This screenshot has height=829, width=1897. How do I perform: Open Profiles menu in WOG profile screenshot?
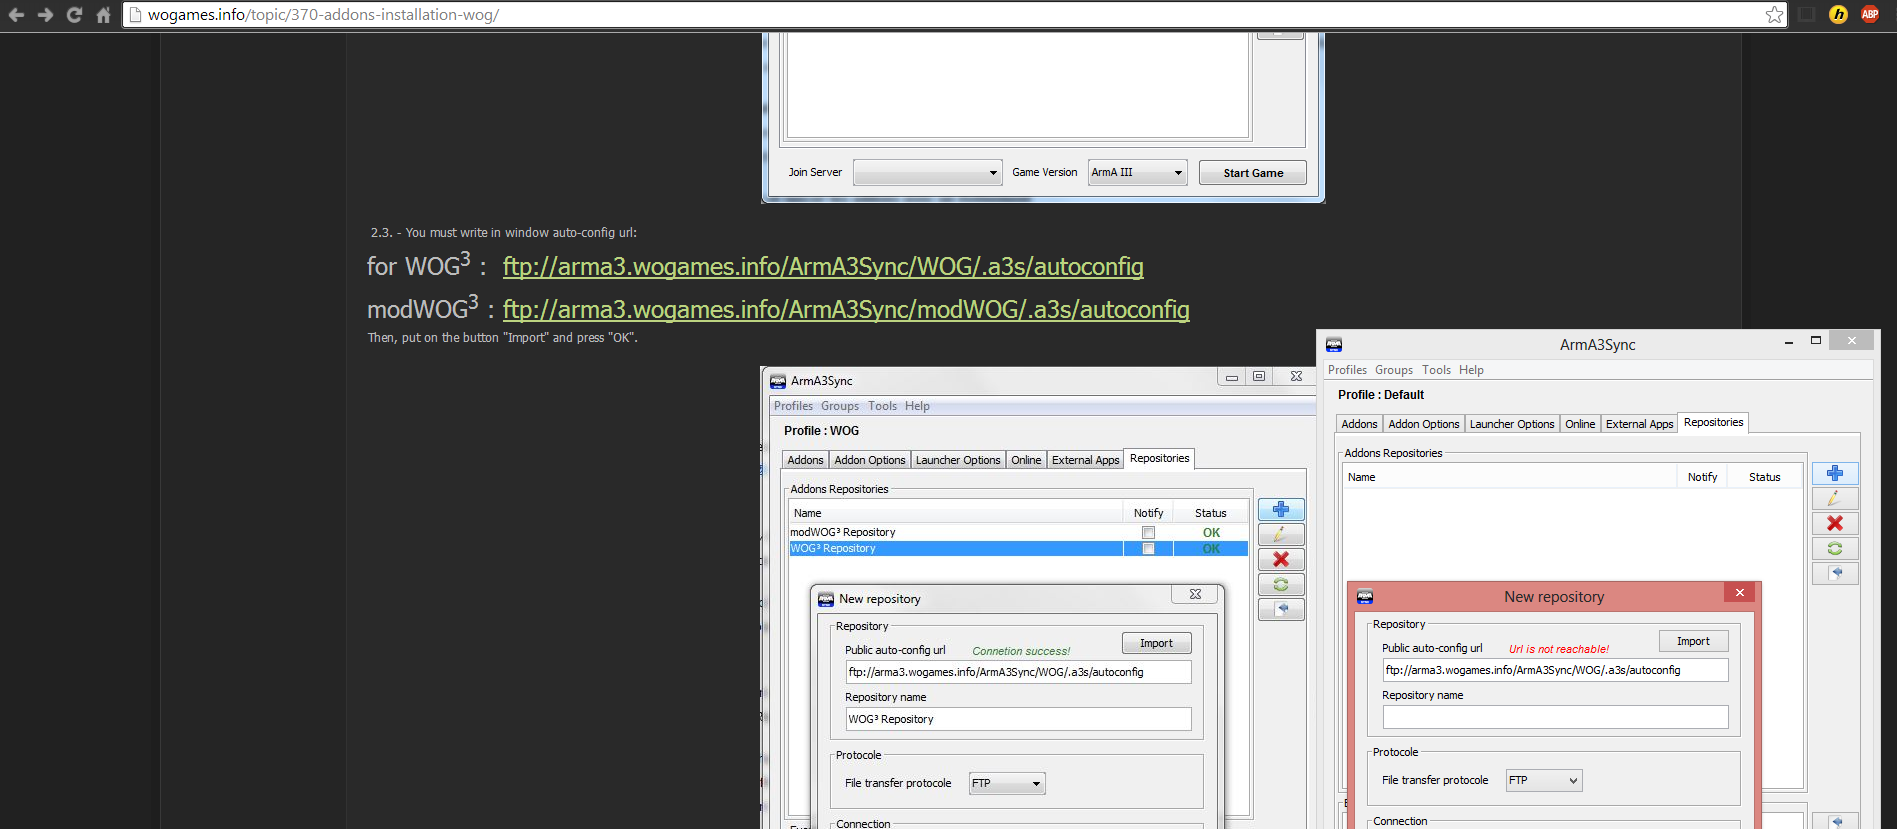793,406
